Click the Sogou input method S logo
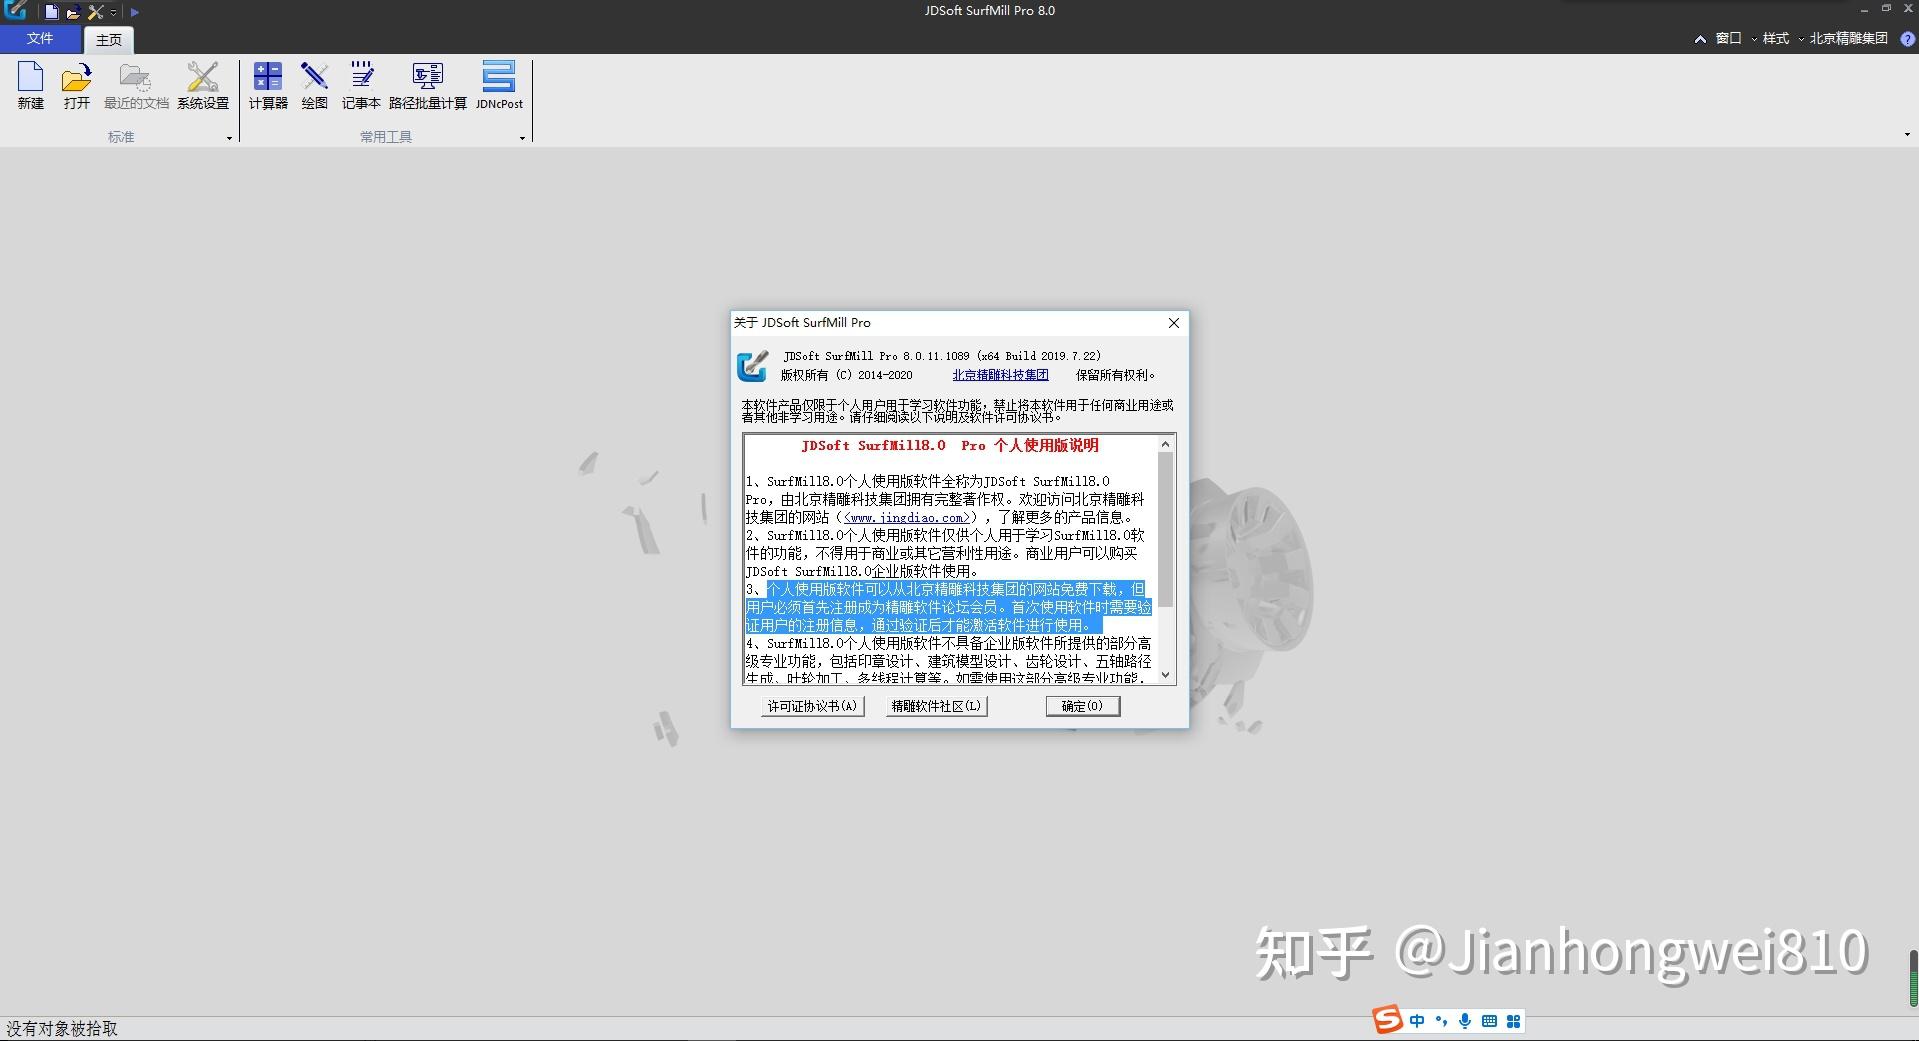1919x1041 pixels. pyautogui.click(x=1387, y=1019)
